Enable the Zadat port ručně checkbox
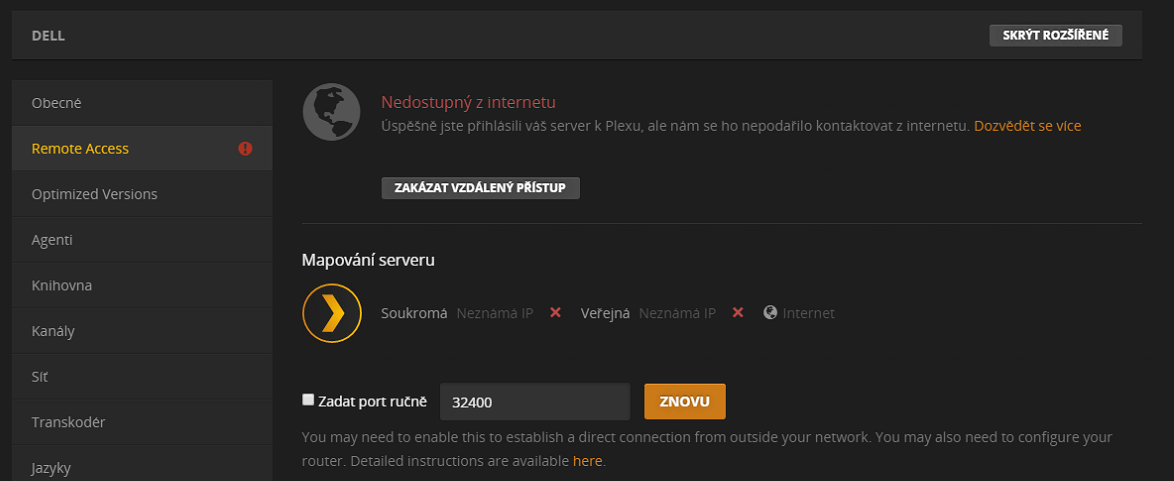 click(308, 400)
